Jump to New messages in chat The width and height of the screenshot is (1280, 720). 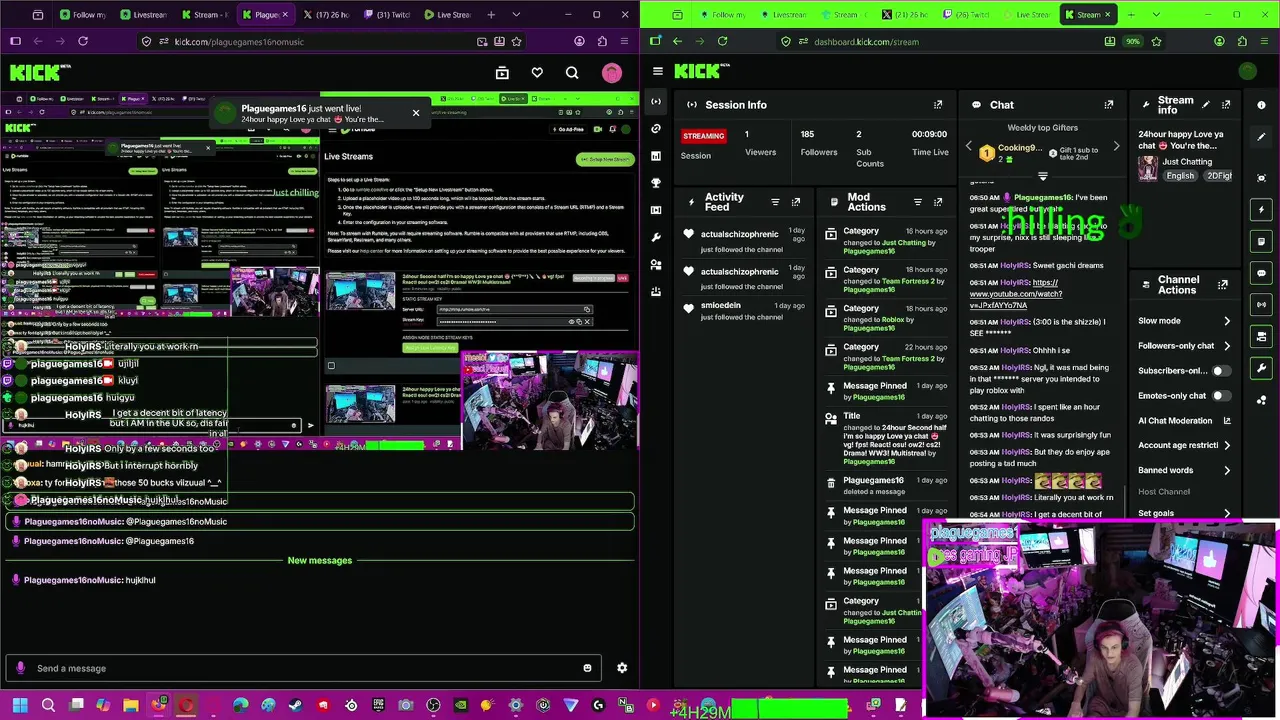[x=320, y=560]
